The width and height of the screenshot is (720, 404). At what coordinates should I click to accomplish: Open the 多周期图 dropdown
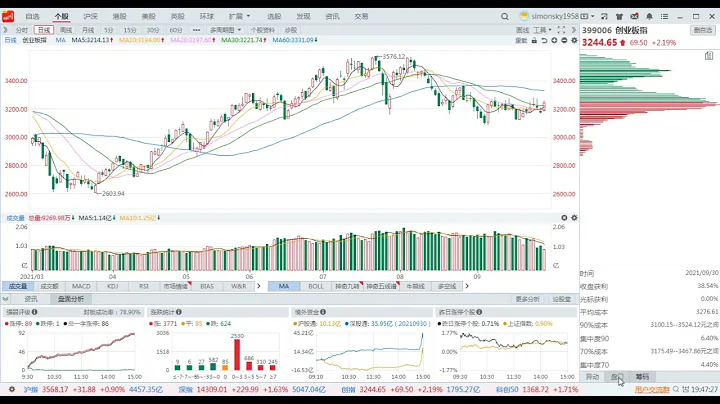[225, 30]
